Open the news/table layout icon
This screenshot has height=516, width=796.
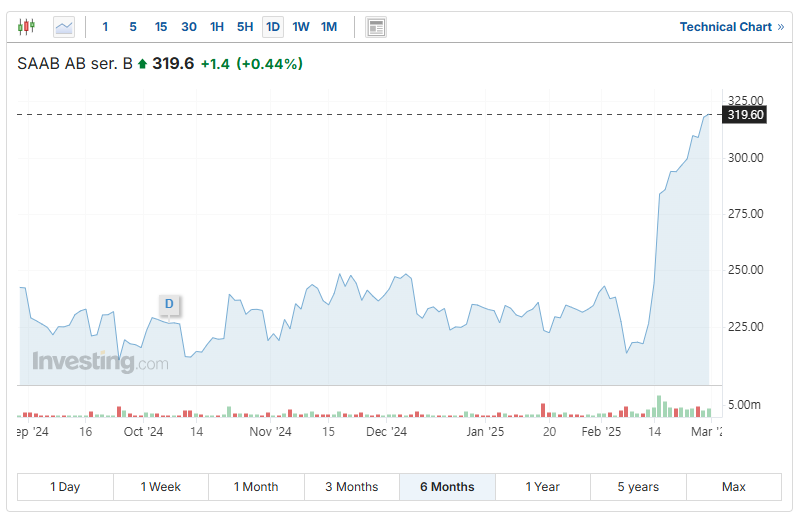click(376, 27)
